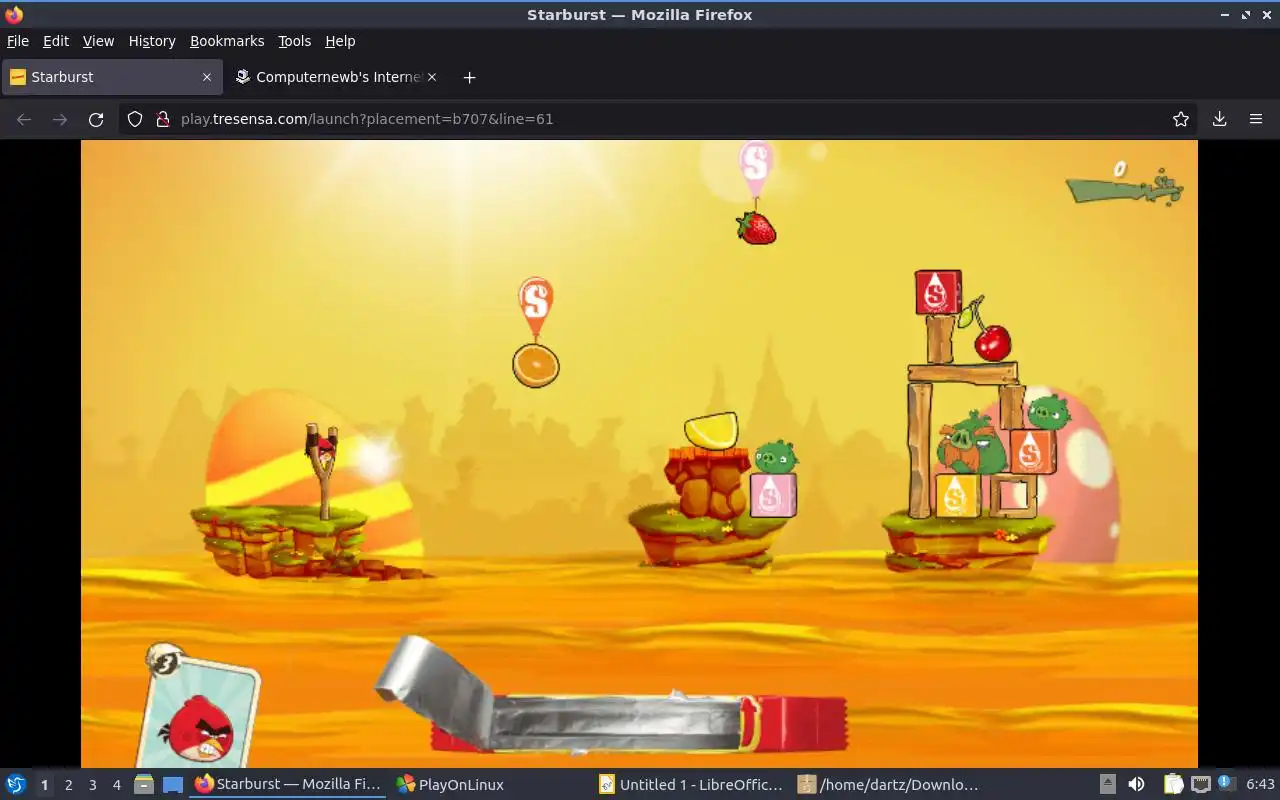The width and height of the screenshot is (1280, 800).
Task: Click the yellow lemon wedge on the rocks
Action: 712,431
